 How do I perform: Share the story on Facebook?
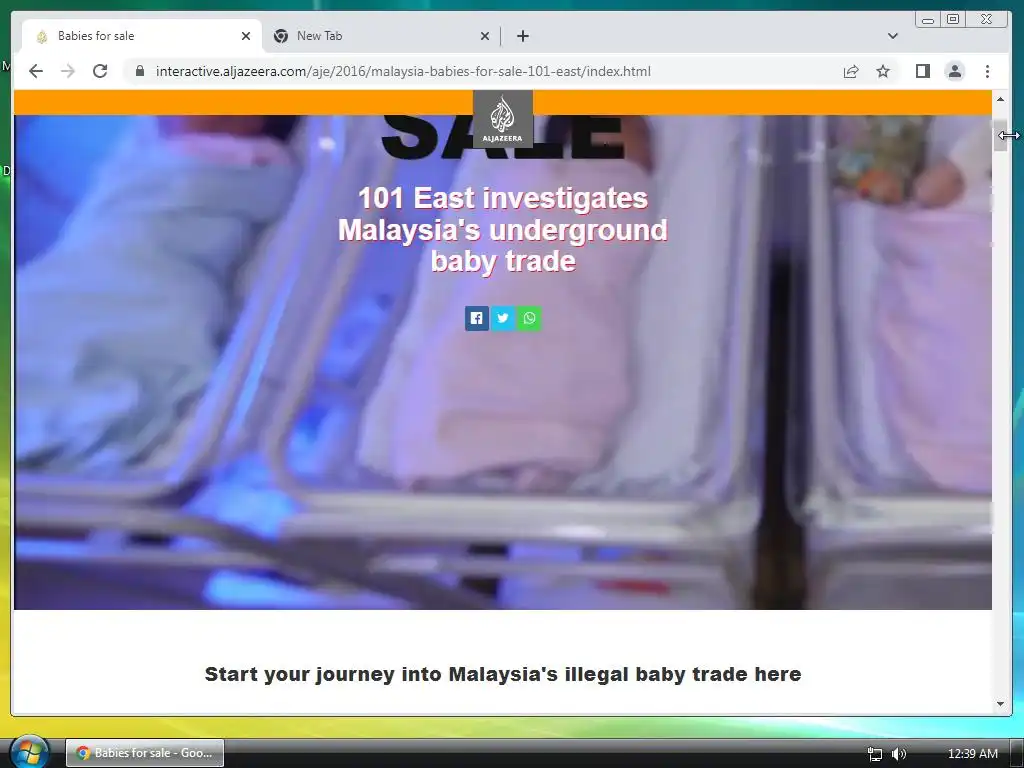click(477, 318)
